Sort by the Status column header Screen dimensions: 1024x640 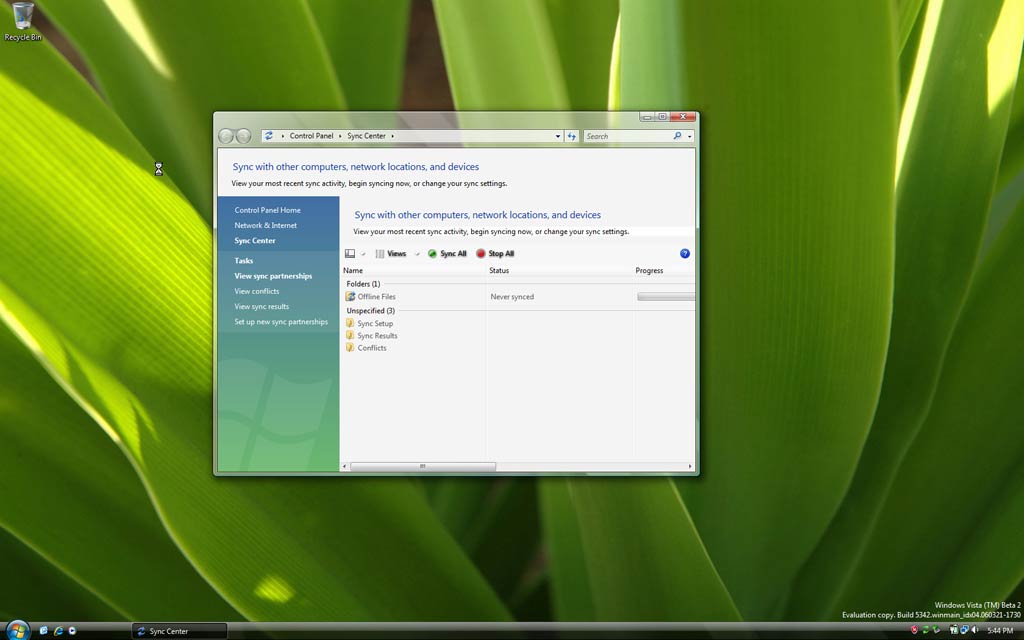coord(499,271)
